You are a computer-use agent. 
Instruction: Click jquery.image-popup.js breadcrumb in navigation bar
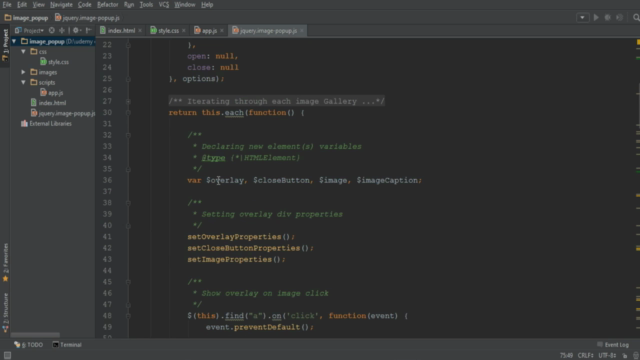(87, 18)
